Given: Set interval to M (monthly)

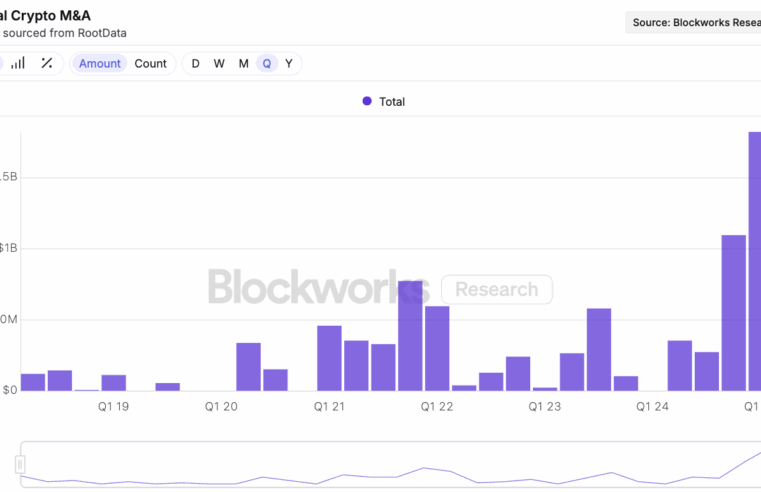Looking at the screenshot, I should (x=244, y=64).
